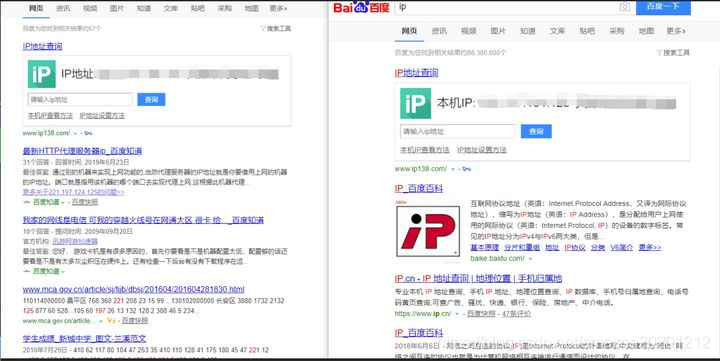Screen dimensions: 720x361
Task: Expand dropdown arrow after www.ip138.com in right window
Action: [x=453, y=169]
